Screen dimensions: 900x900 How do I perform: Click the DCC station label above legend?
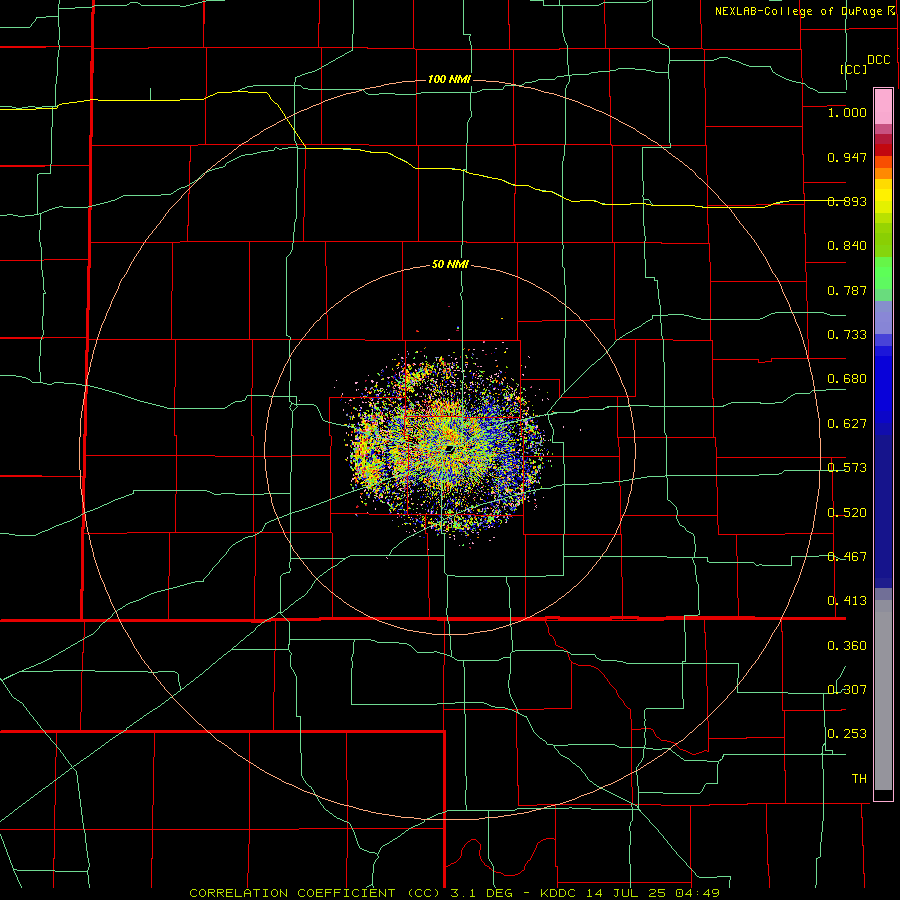point(879,60)
